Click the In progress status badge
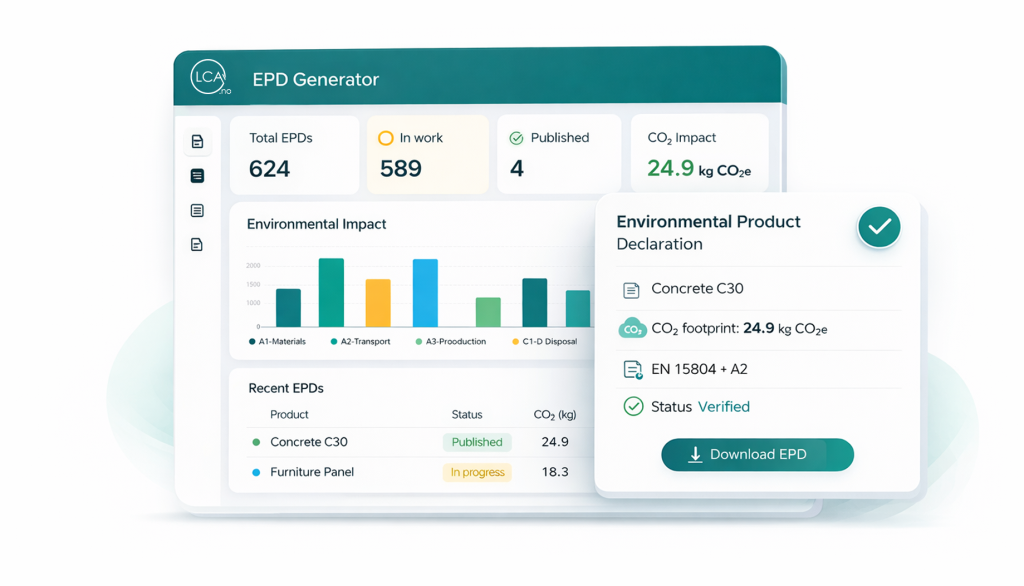The image size is (1024, 586). [477, 472]
